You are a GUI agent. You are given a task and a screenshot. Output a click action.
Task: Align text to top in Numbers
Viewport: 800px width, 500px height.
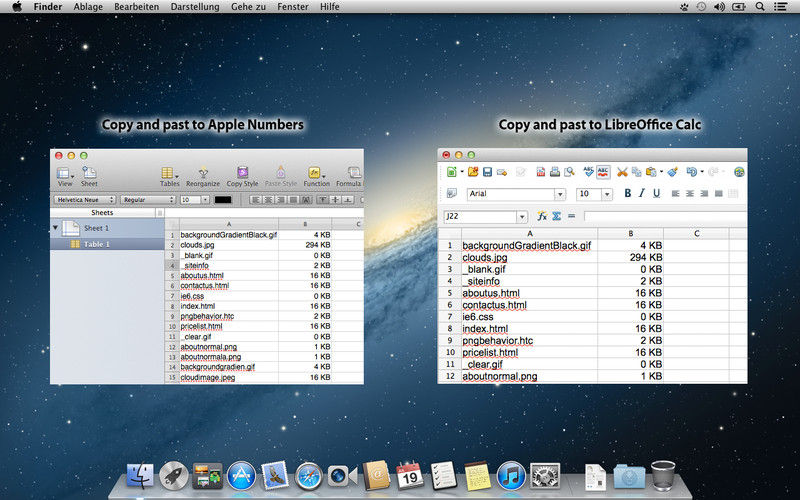323,199
